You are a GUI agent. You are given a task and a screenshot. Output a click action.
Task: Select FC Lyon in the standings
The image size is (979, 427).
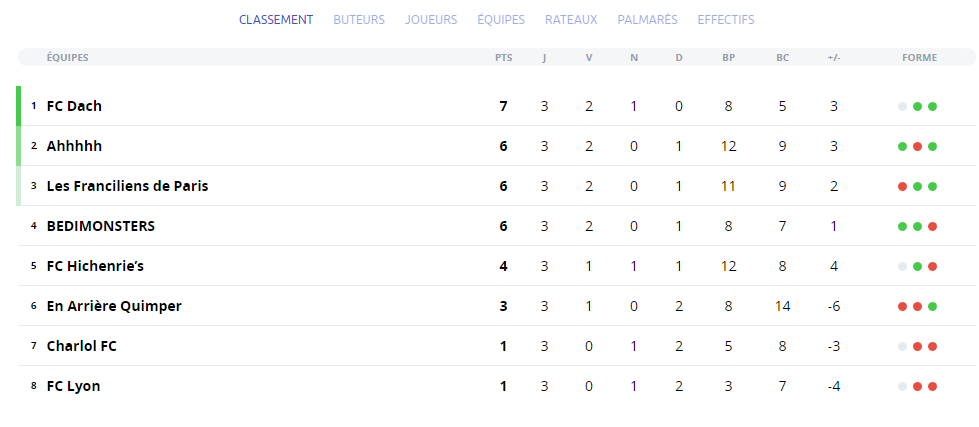click(x=74, y=386)
